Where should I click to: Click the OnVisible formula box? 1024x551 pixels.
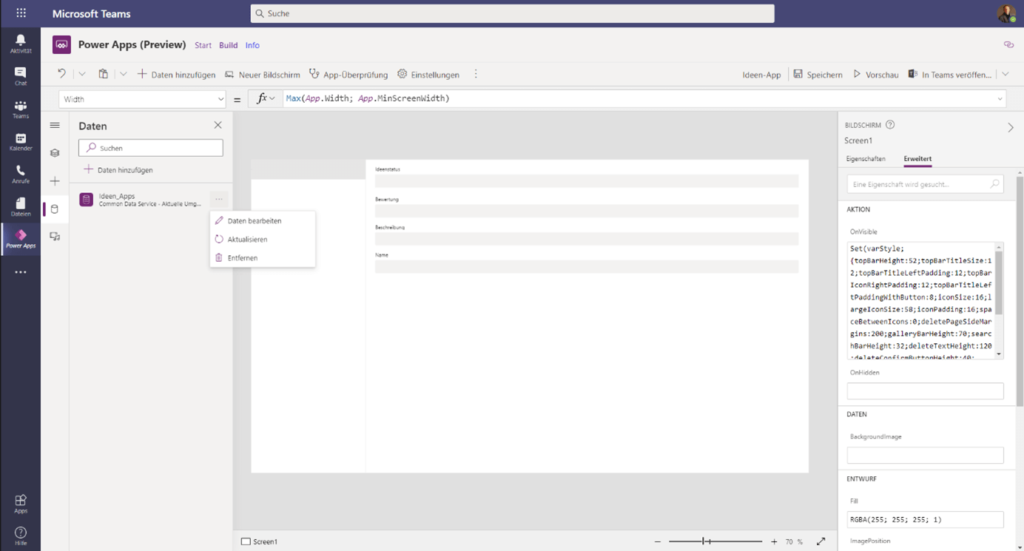(x=925, y=300)
